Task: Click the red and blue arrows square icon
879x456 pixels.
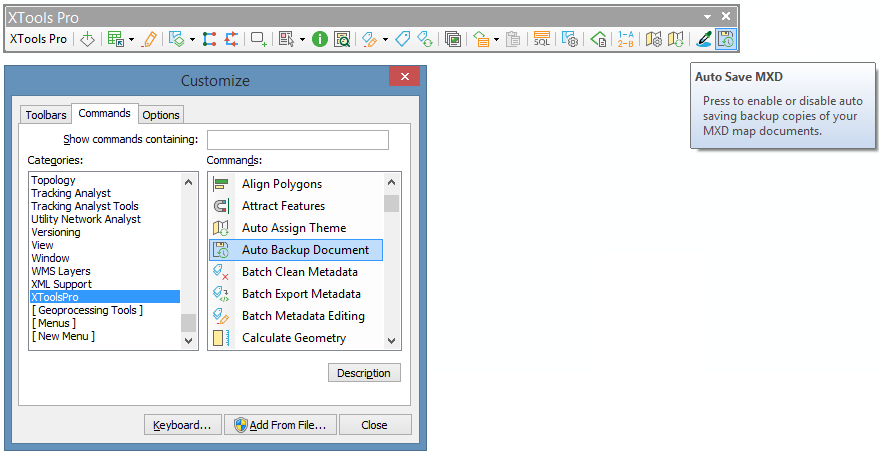Action: [x=231, y=39]
